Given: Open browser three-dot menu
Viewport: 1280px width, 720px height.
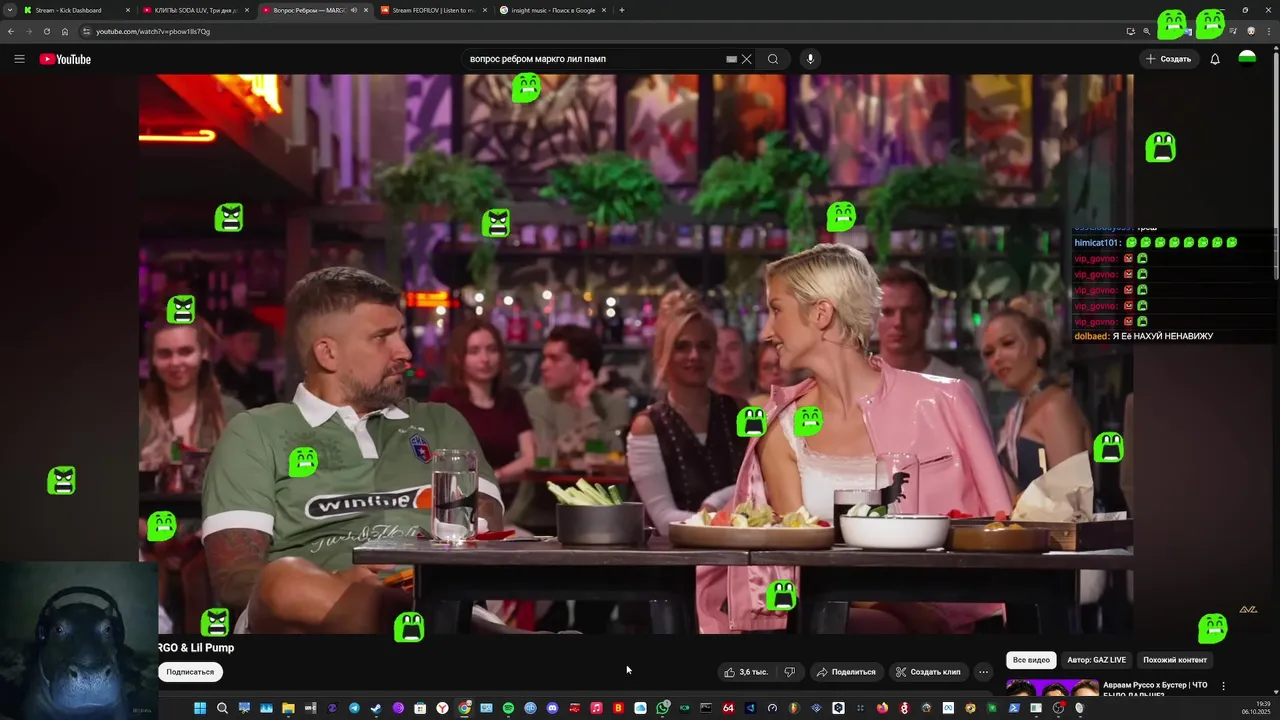Looking at the screenshot, I should pyautogui.click(x=1268, y=31).
